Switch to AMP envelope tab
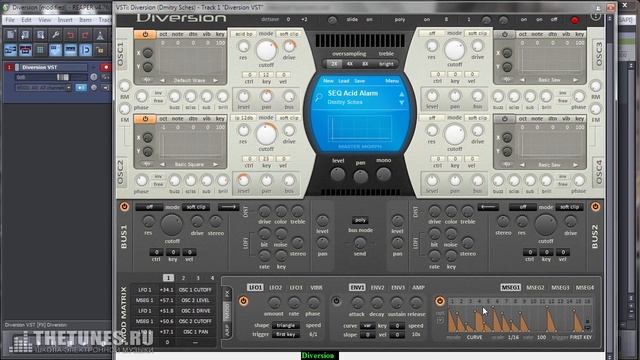 tap(418, 288)
